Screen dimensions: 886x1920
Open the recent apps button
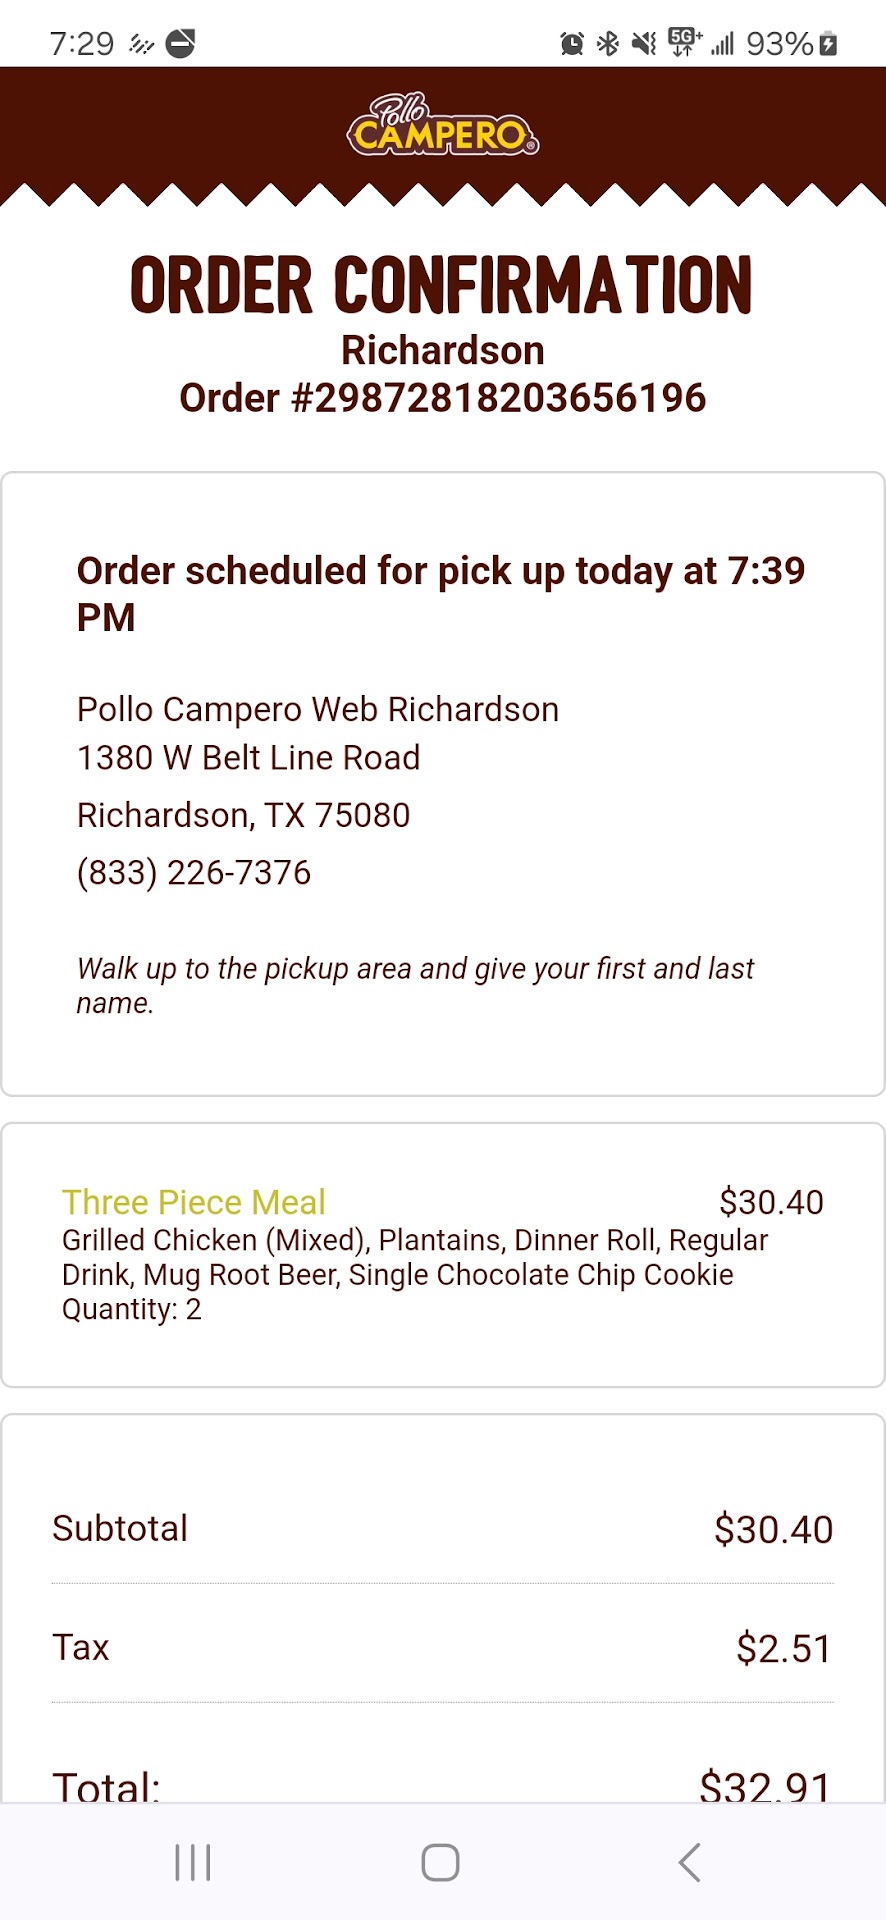[192, 1862]
